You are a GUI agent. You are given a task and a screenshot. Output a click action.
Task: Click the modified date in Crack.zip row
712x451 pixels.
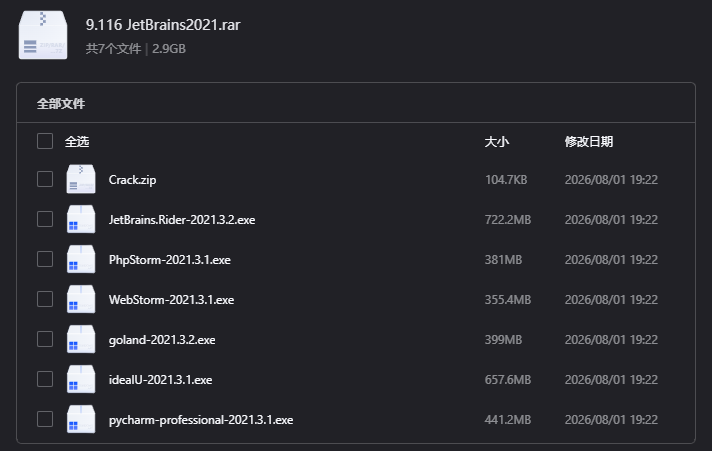pyautogui.click(x=611, y=180)
